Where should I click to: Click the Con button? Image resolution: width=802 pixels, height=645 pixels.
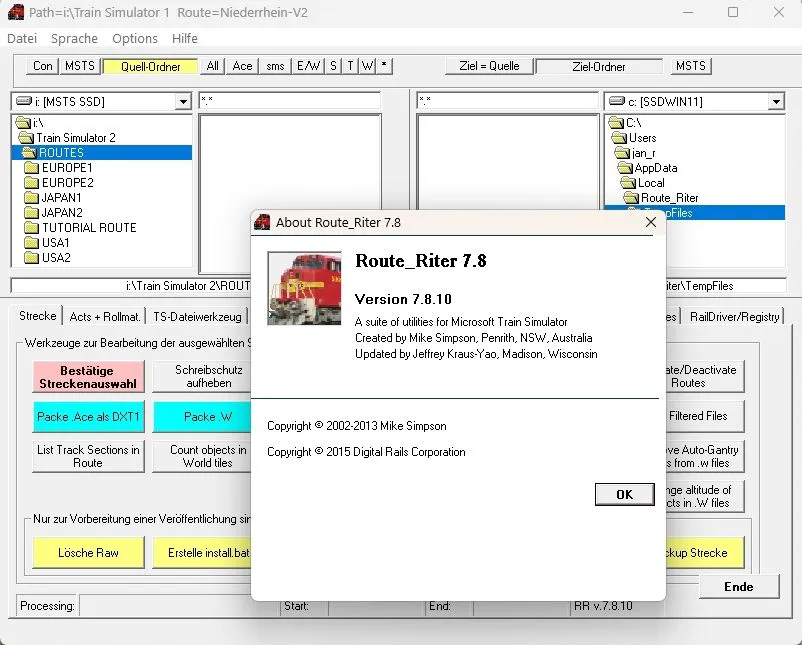click(x=42, y=66)
